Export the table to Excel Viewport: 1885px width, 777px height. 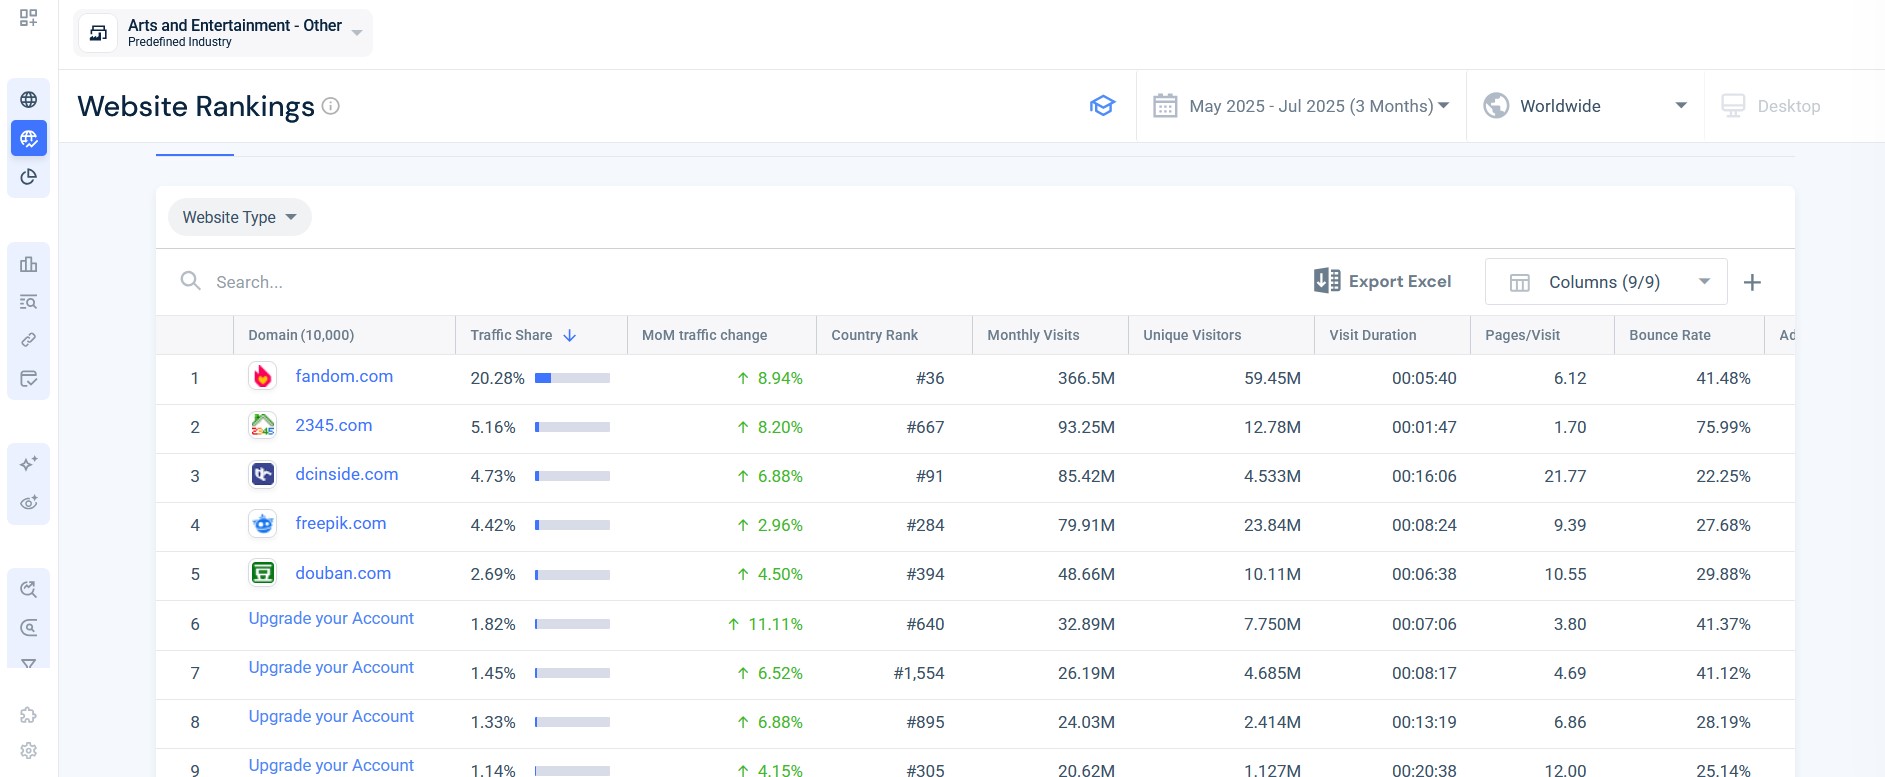tap(1383, 281)
